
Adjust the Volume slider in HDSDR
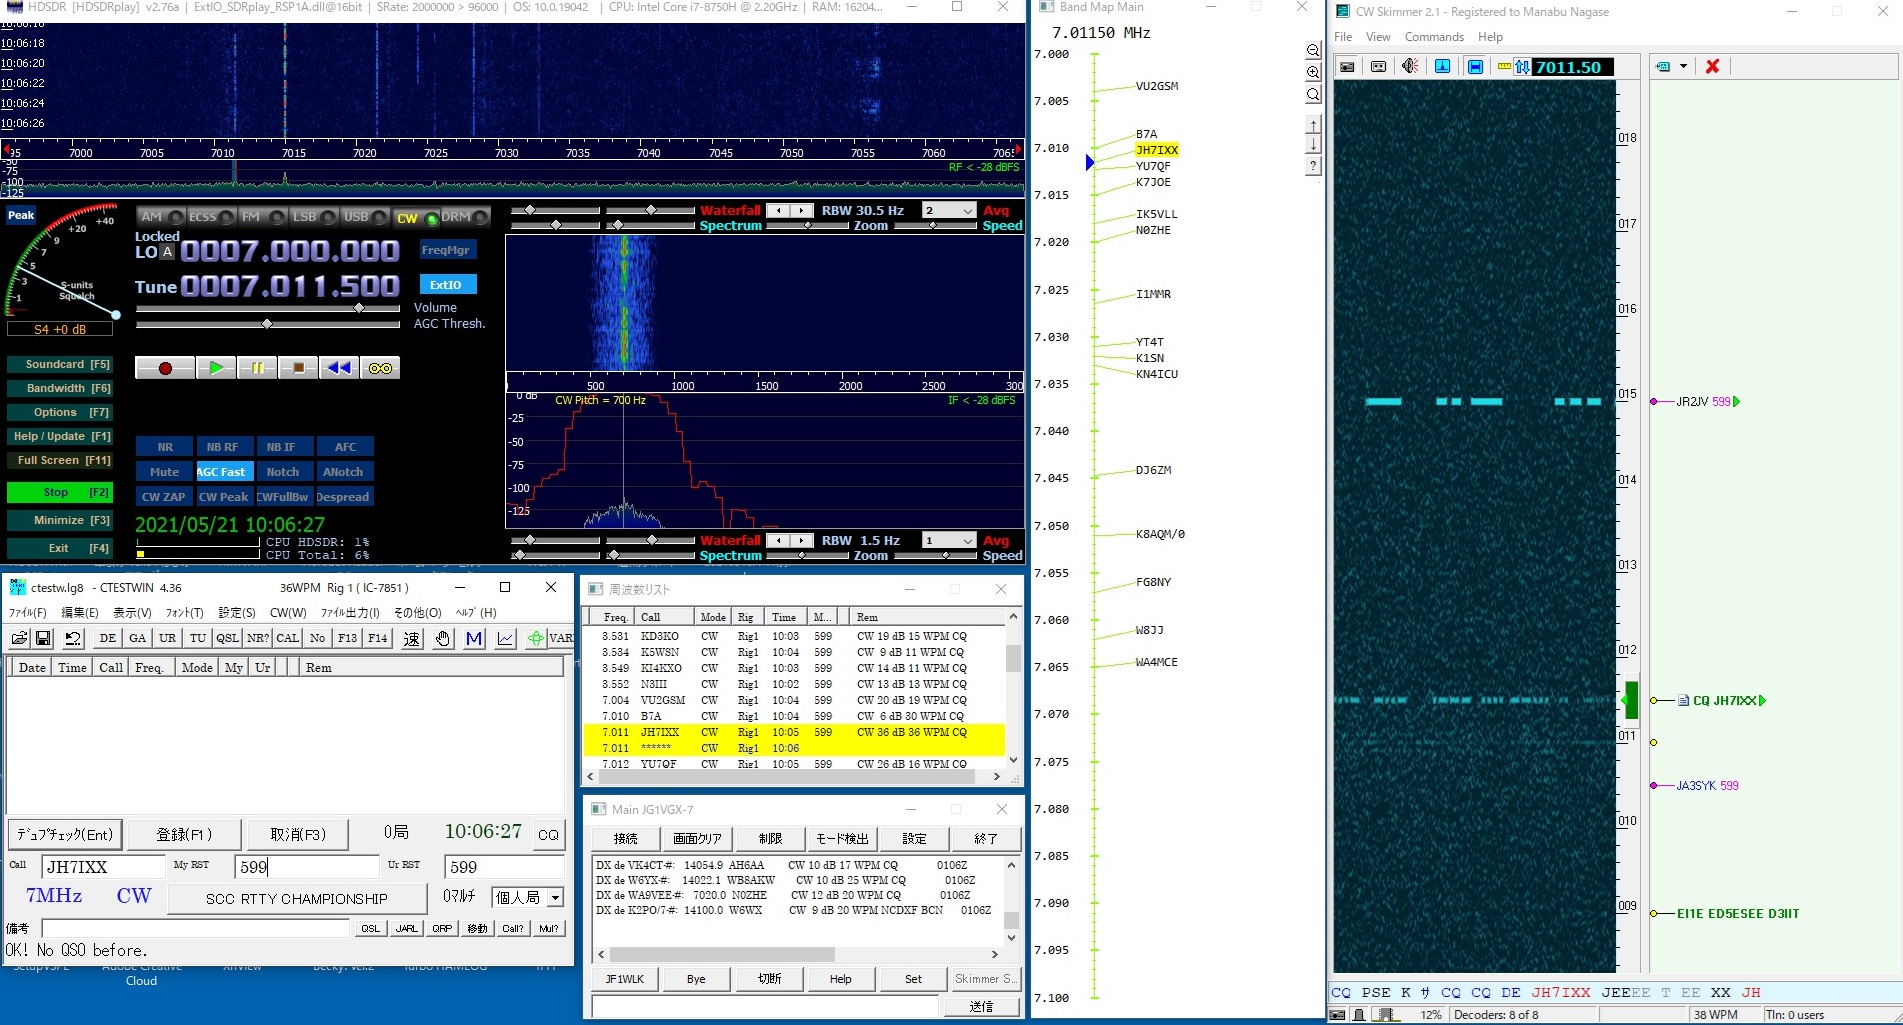pyautogui.click(x=268, y=309)
